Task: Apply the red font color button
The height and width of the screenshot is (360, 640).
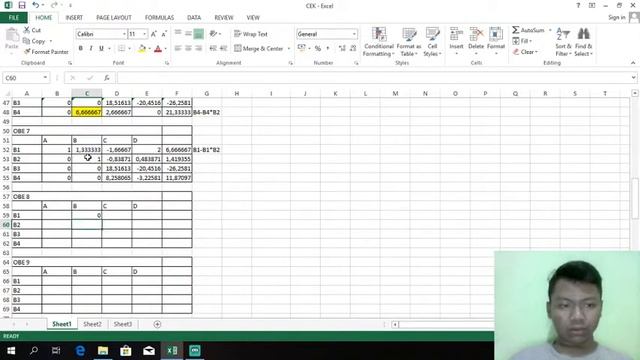Action: coord(158,49)
